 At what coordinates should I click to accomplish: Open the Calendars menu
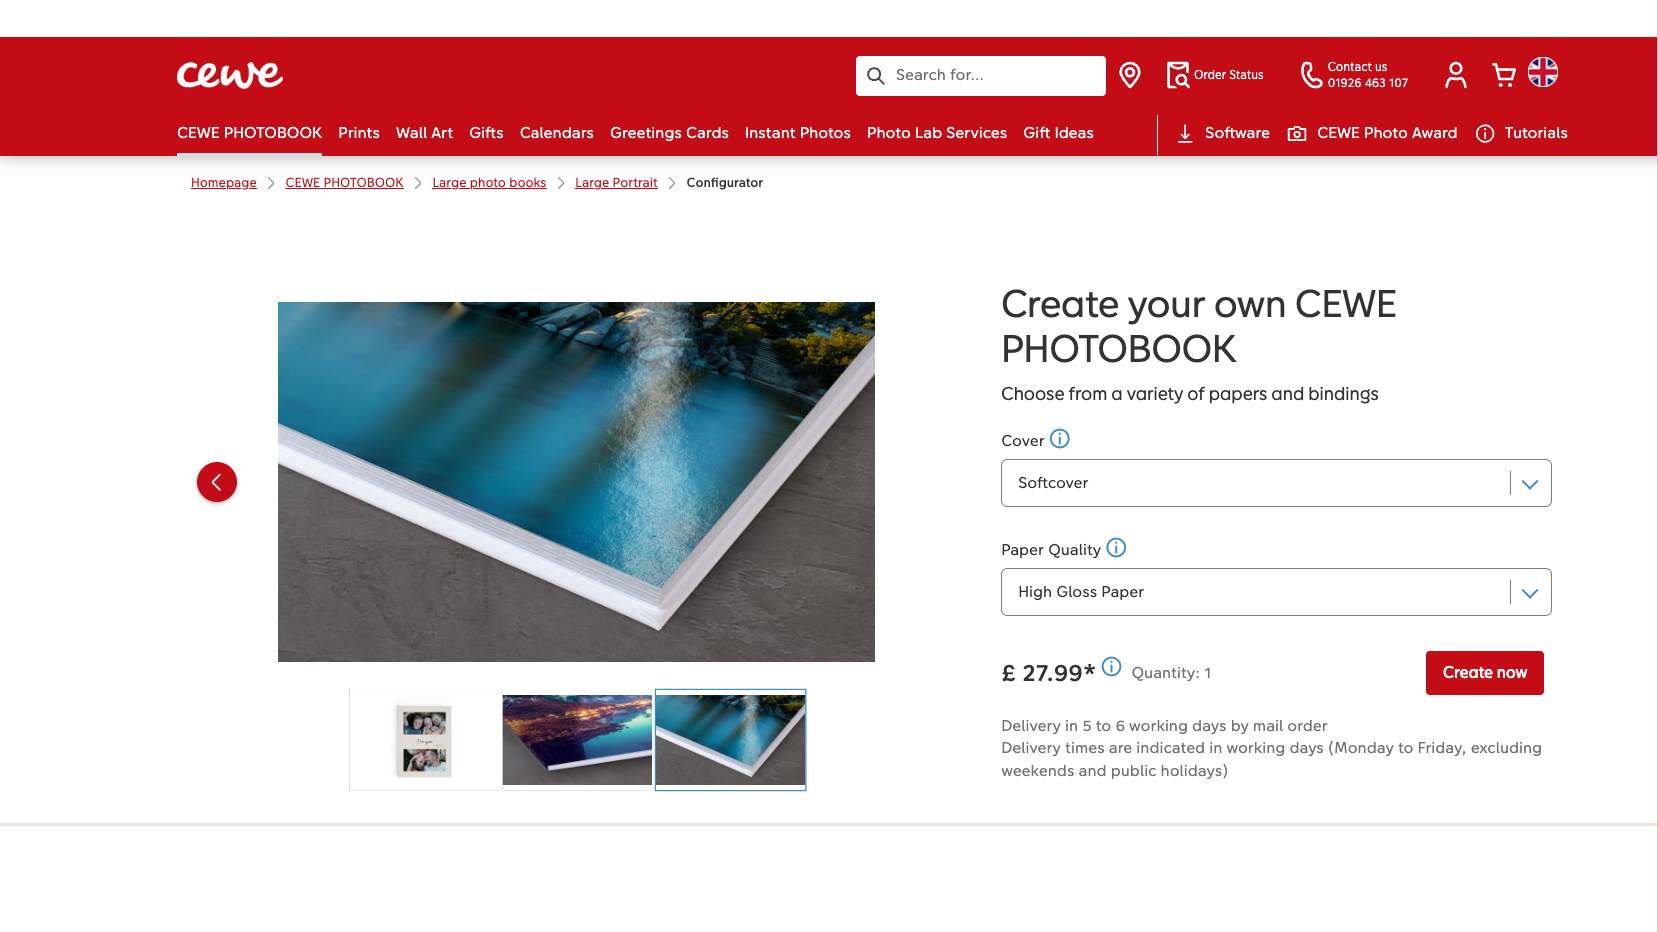557,133
